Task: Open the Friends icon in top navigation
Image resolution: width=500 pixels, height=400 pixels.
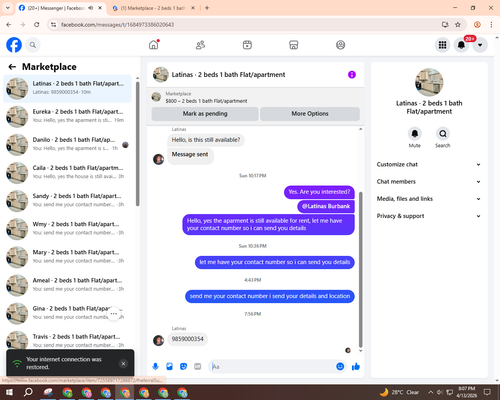Action: point(200,45)
